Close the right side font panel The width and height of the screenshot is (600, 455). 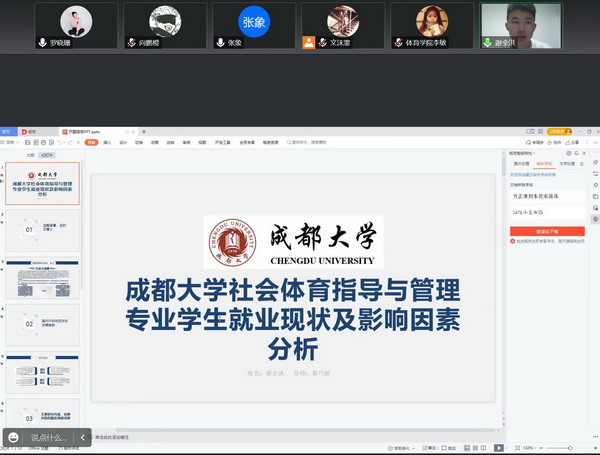click(x=584, y=153)
